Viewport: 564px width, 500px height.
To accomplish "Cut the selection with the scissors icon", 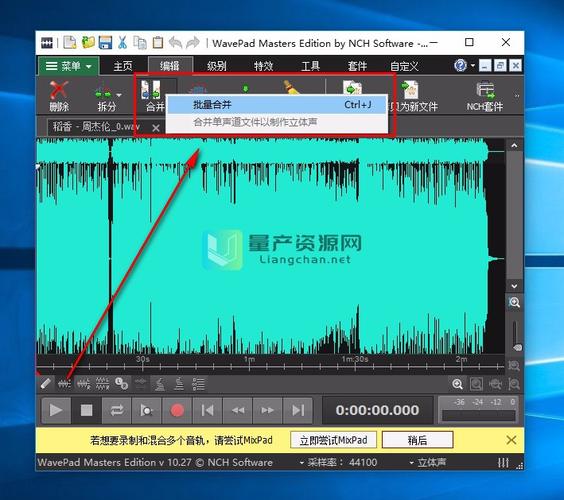I will (122, 43).
